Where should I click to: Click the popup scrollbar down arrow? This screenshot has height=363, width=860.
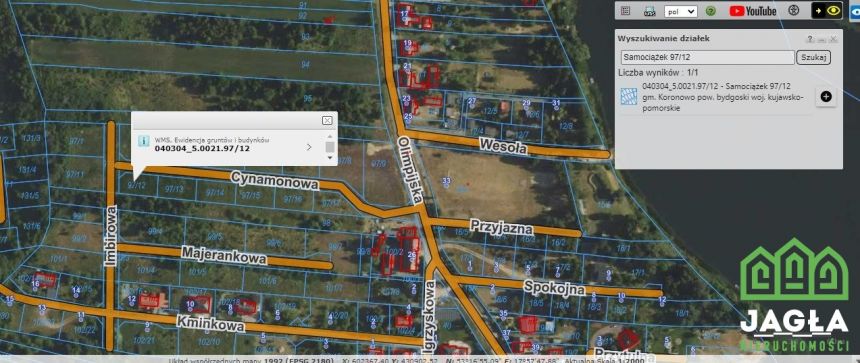(330, 157)
